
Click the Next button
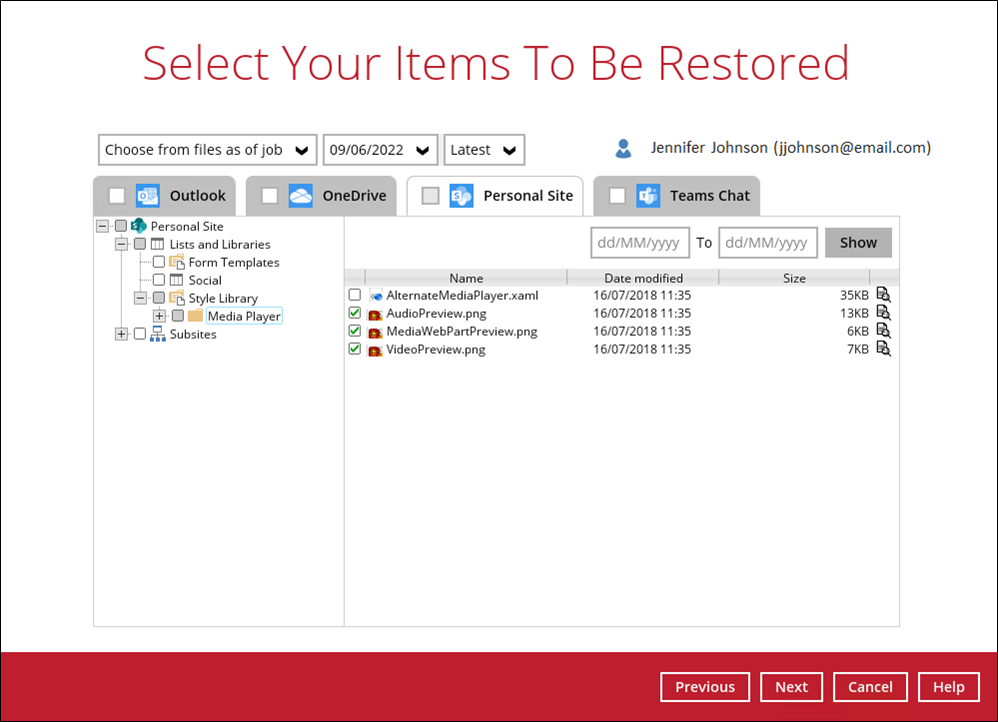point(791,687)
